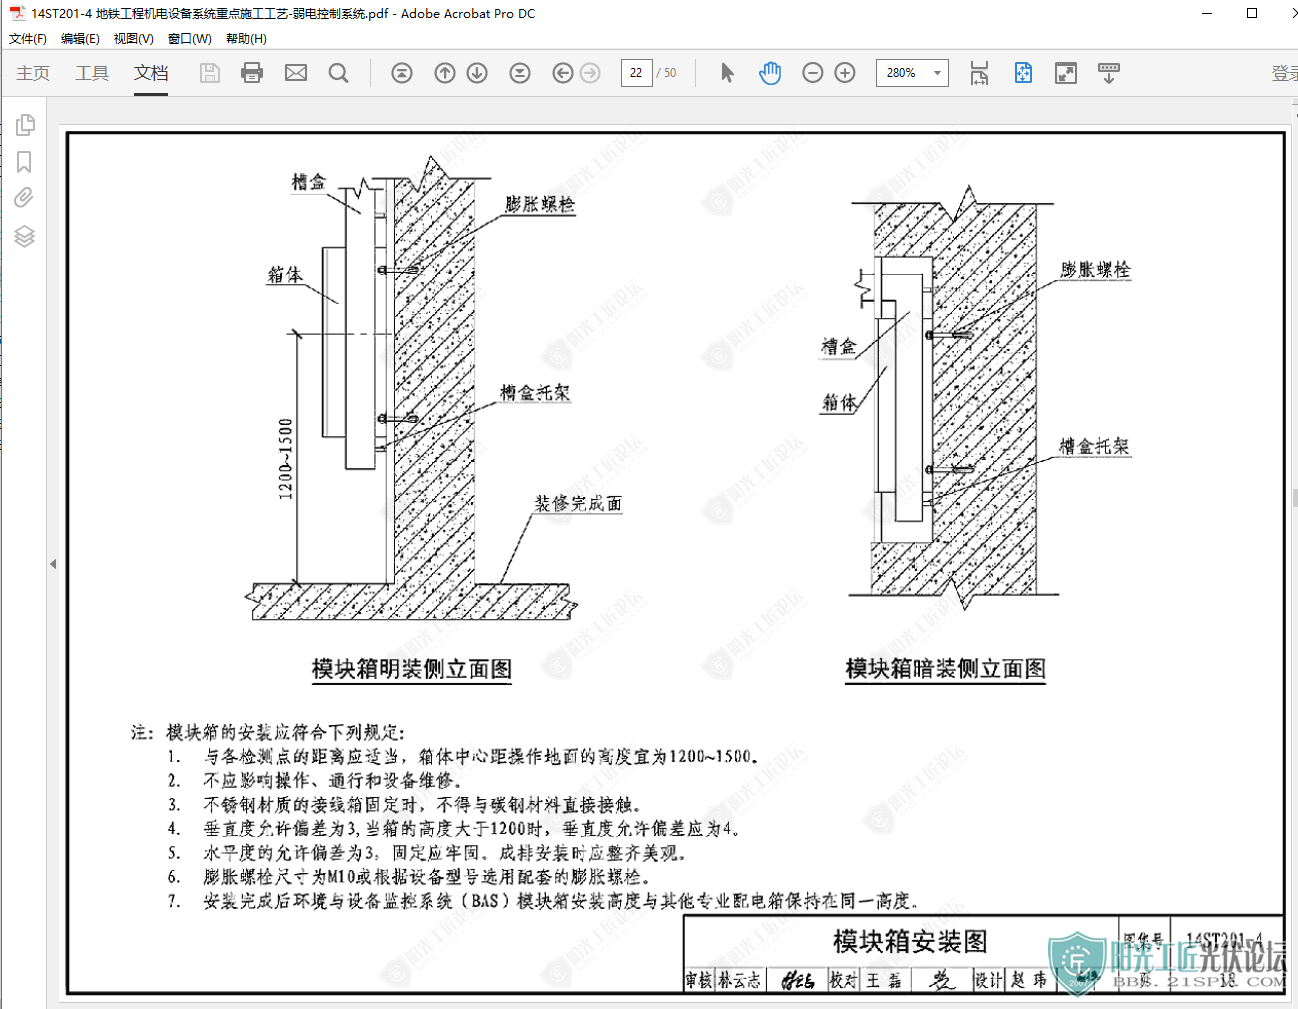This screenshot has width=1298, height=1009.
Task: Jump to last page icon
Action: point(520,73)
